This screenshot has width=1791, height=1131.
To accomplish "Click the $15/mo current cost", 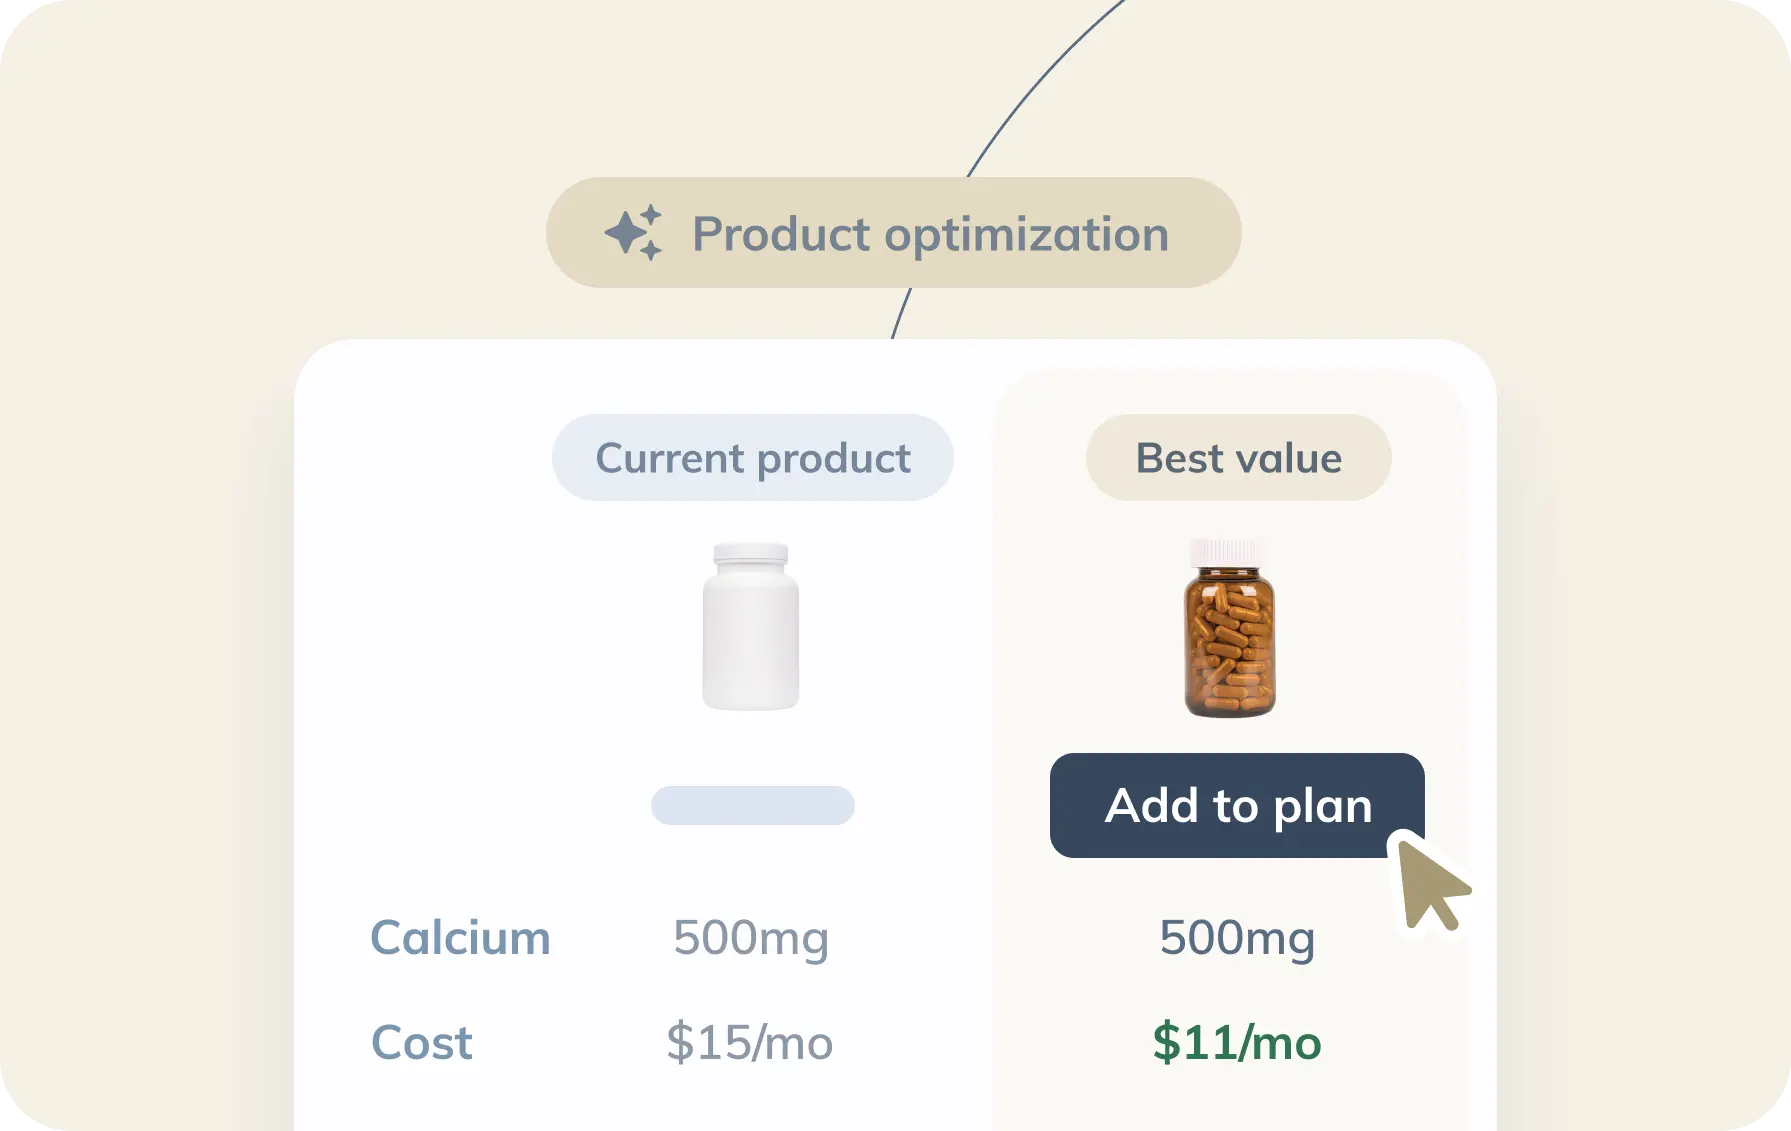I will click(749, 1043).
